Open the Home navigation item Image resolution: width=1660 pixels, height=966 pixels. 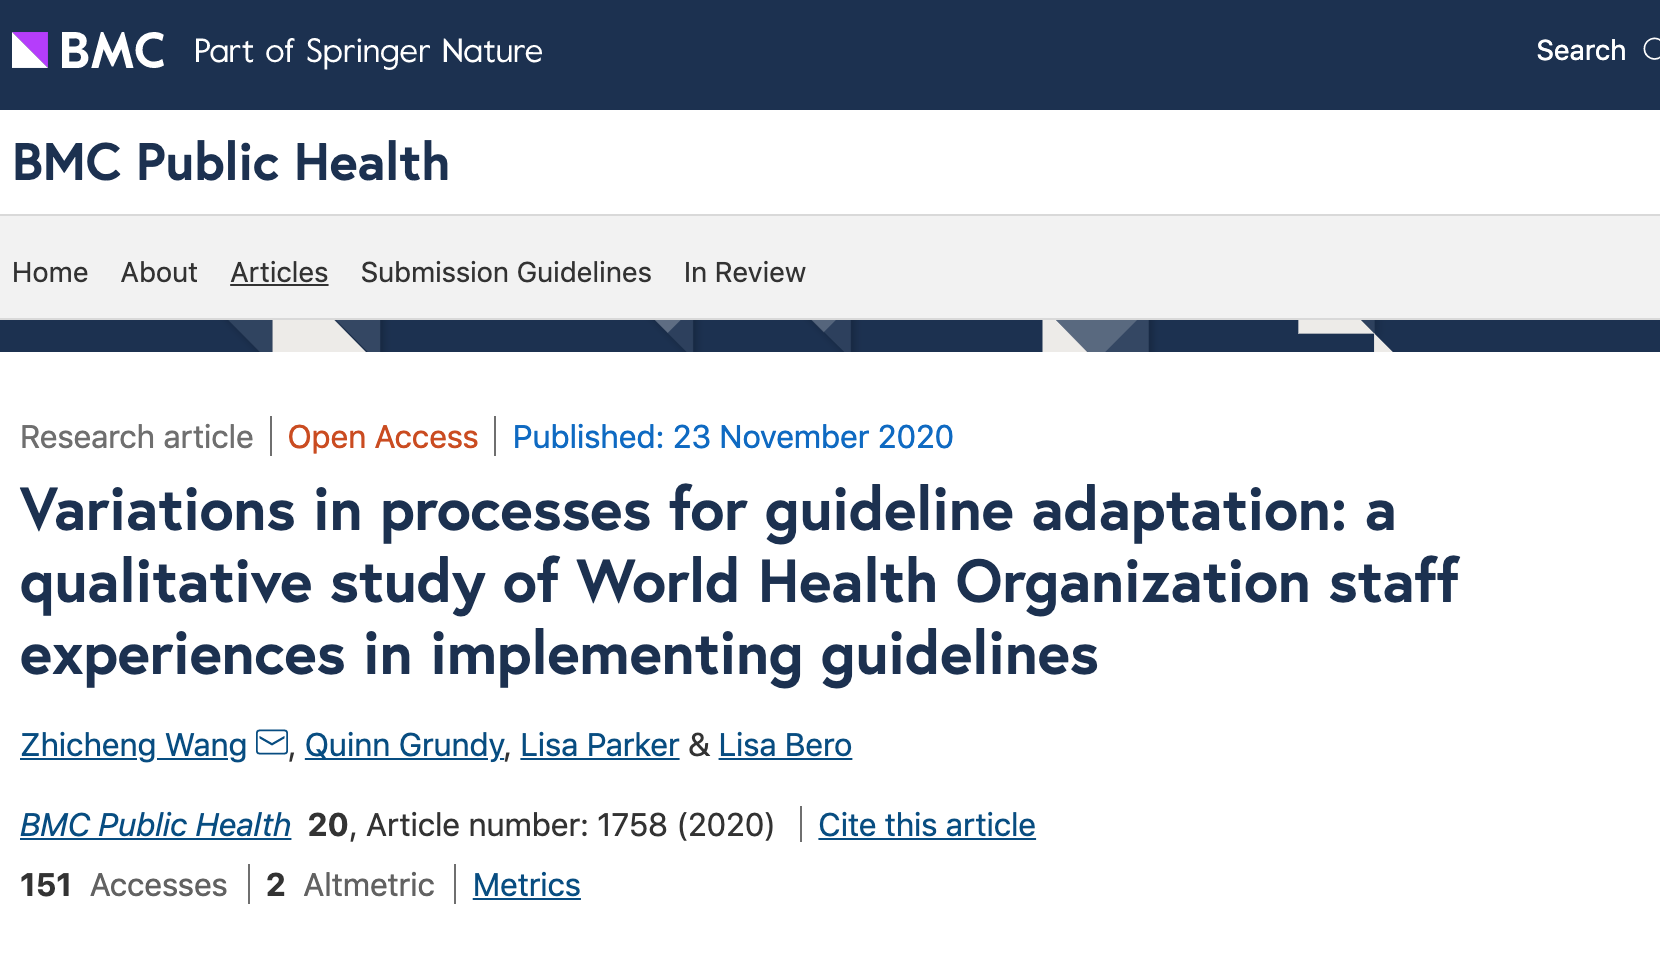click(x=50, y=271)
